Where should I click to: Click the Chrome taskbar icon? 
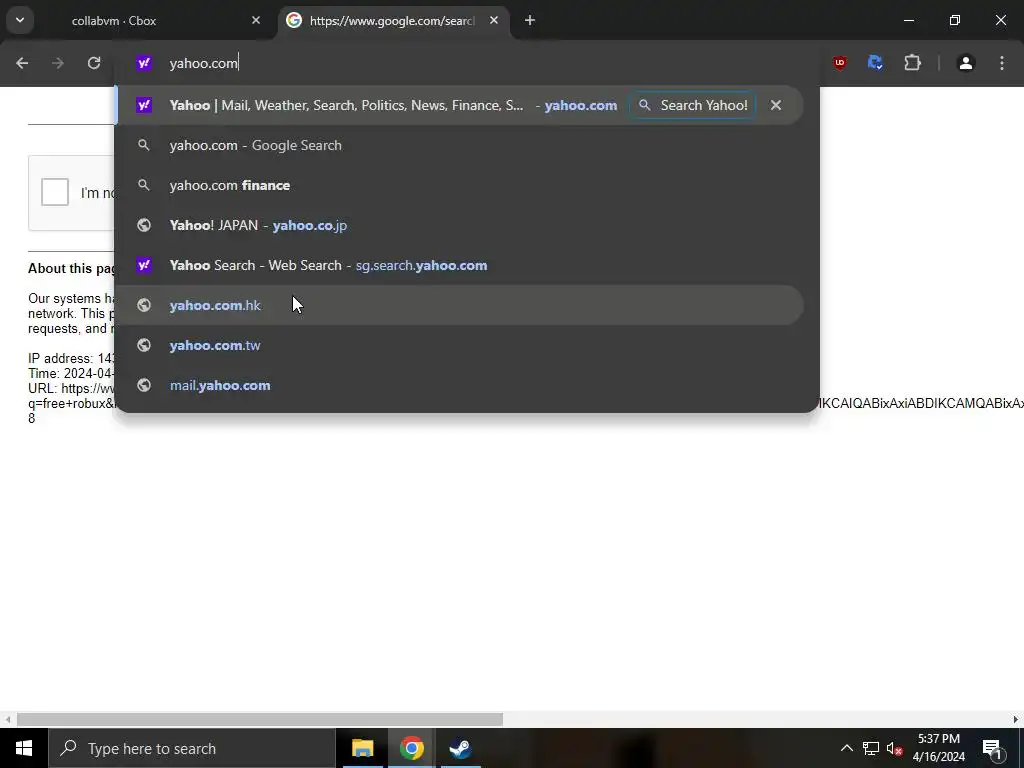click(411, 748)
